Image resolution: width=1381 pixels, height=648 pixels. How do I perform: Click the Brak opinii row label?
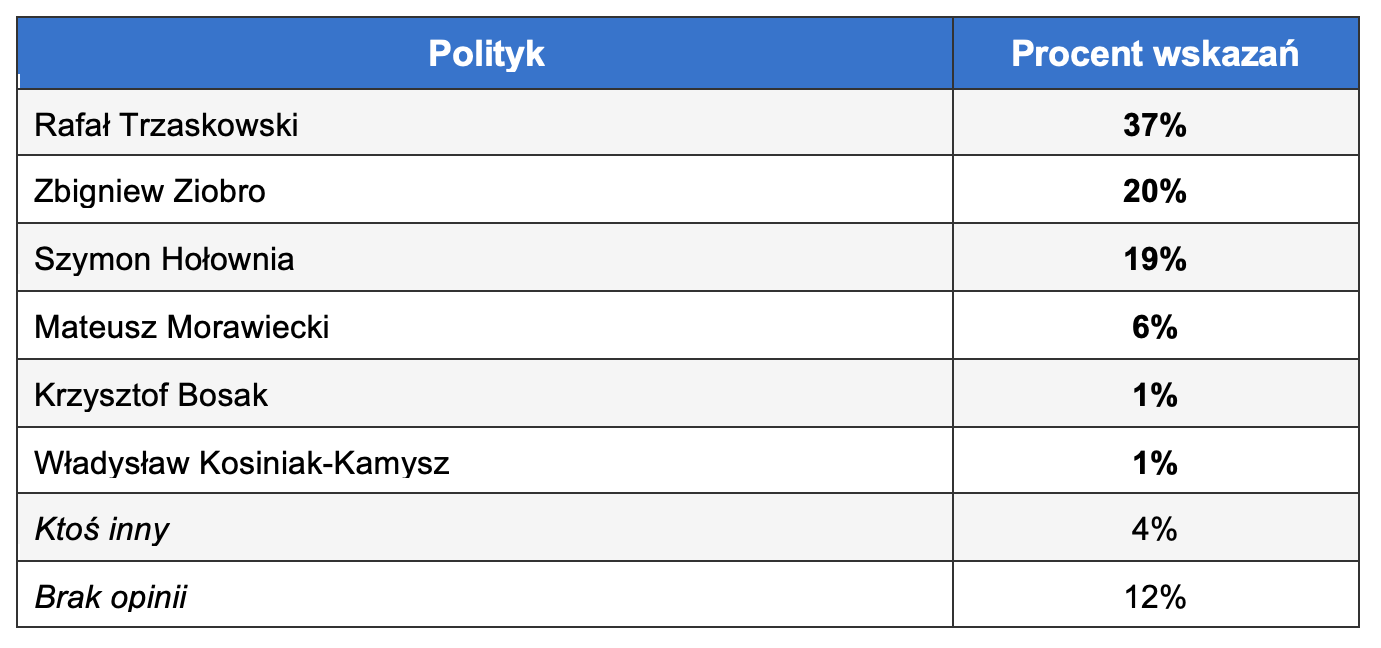coord(110,597)
